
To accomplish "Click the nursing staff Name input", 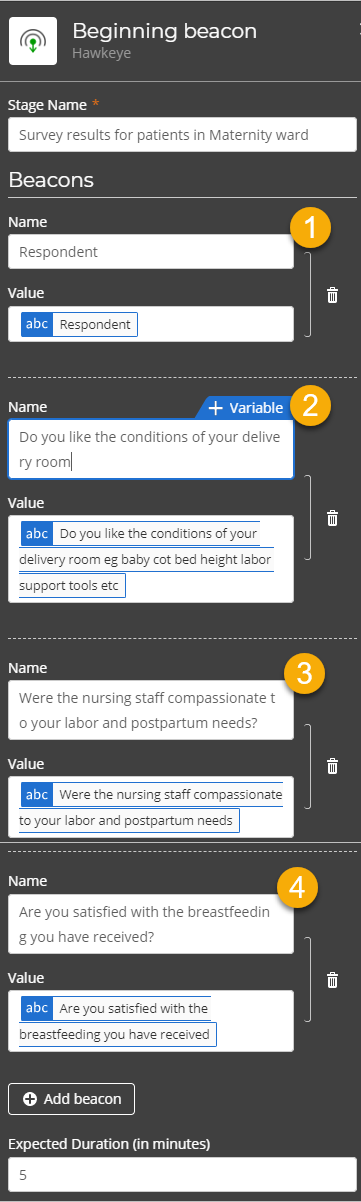I will click(x=151, y=710).
